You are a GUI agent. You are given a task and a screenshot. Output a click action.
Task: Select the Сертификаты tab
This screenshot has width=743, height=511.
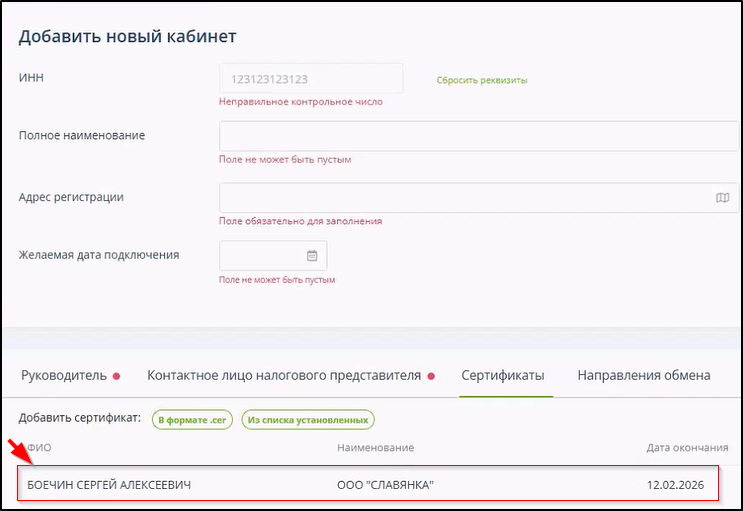[502, 375]
